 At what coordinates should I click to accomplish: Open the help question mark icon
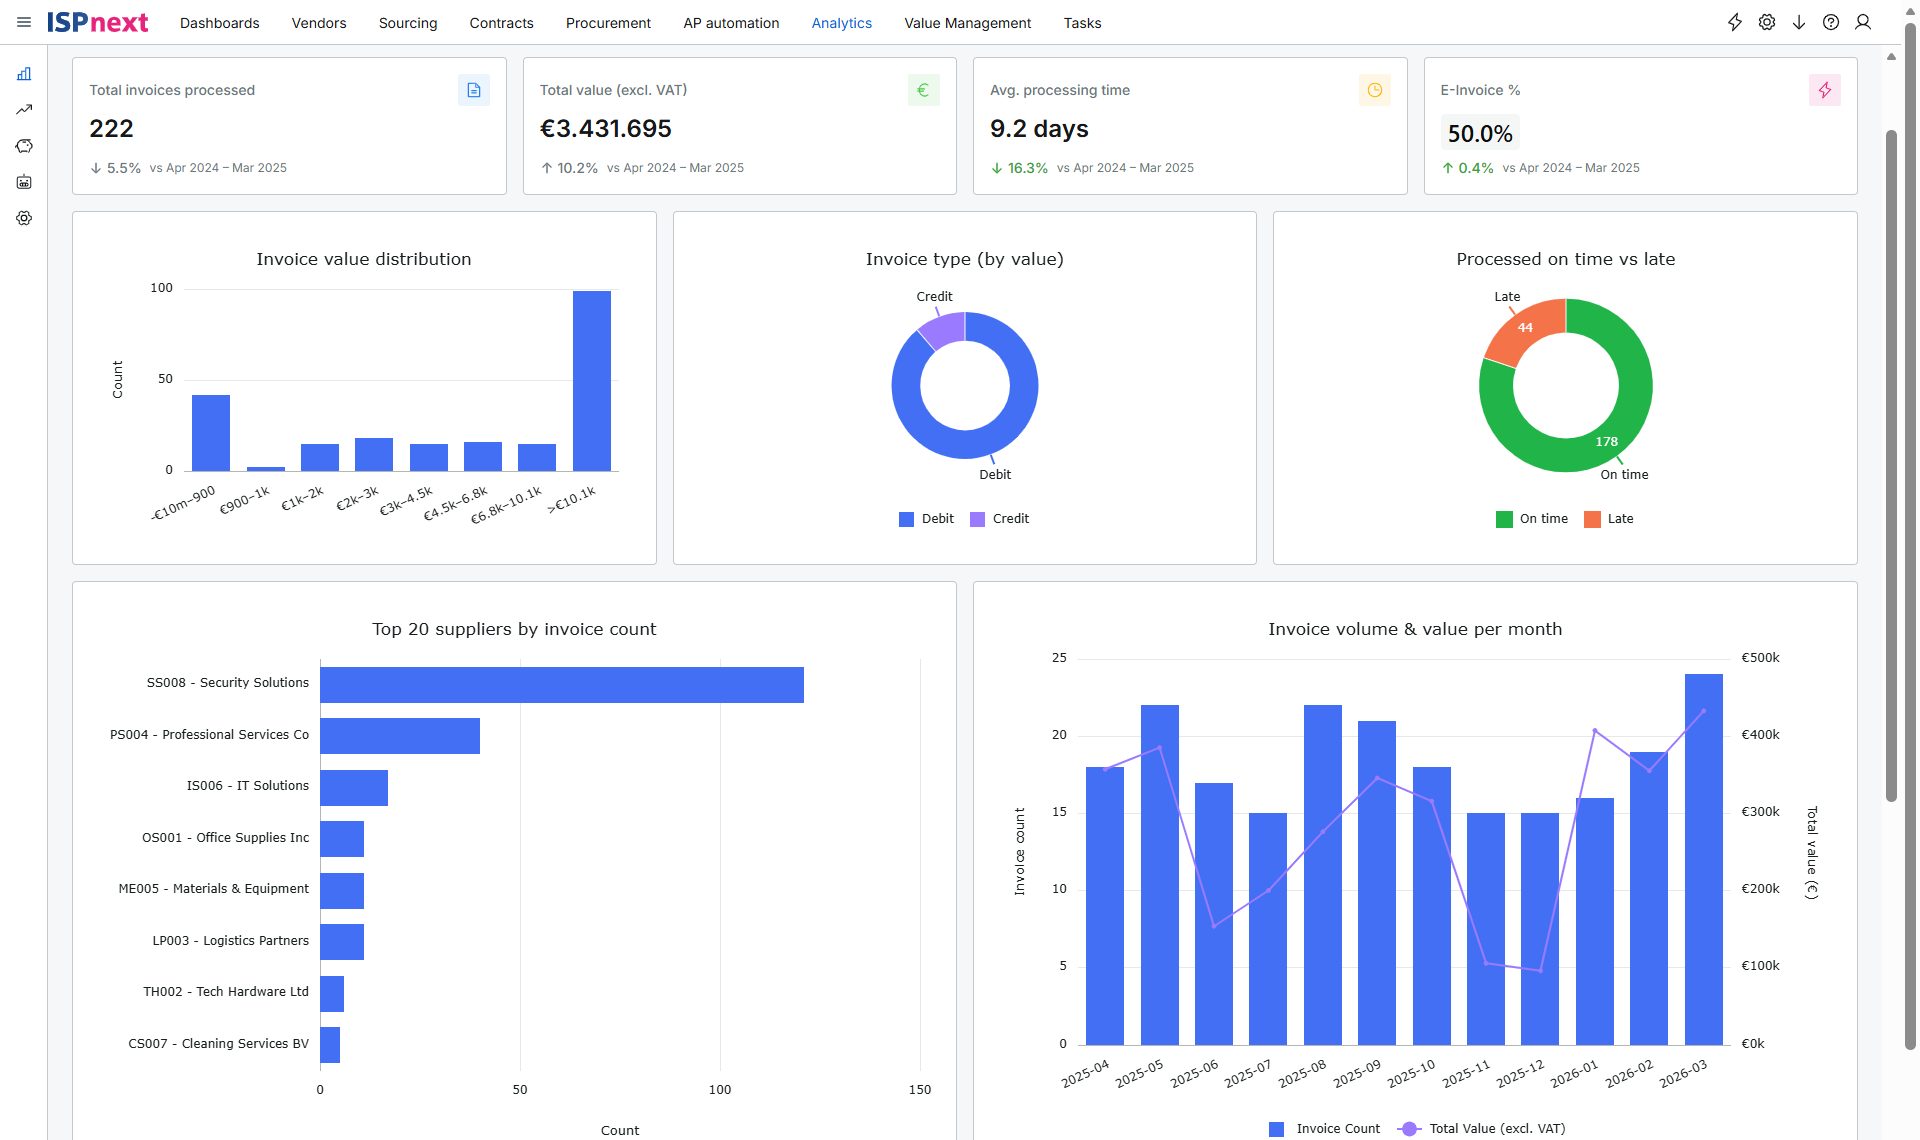(x=1831, y=22)
